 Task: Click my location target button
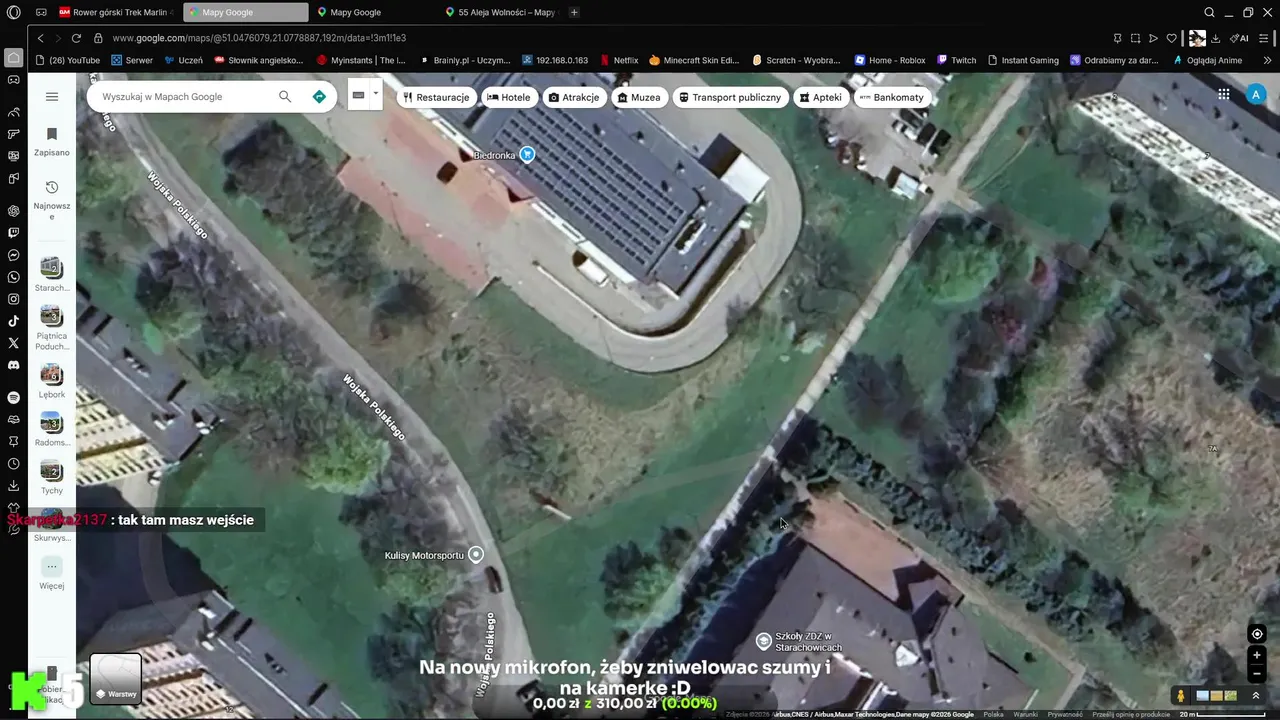pos(1257,634)
